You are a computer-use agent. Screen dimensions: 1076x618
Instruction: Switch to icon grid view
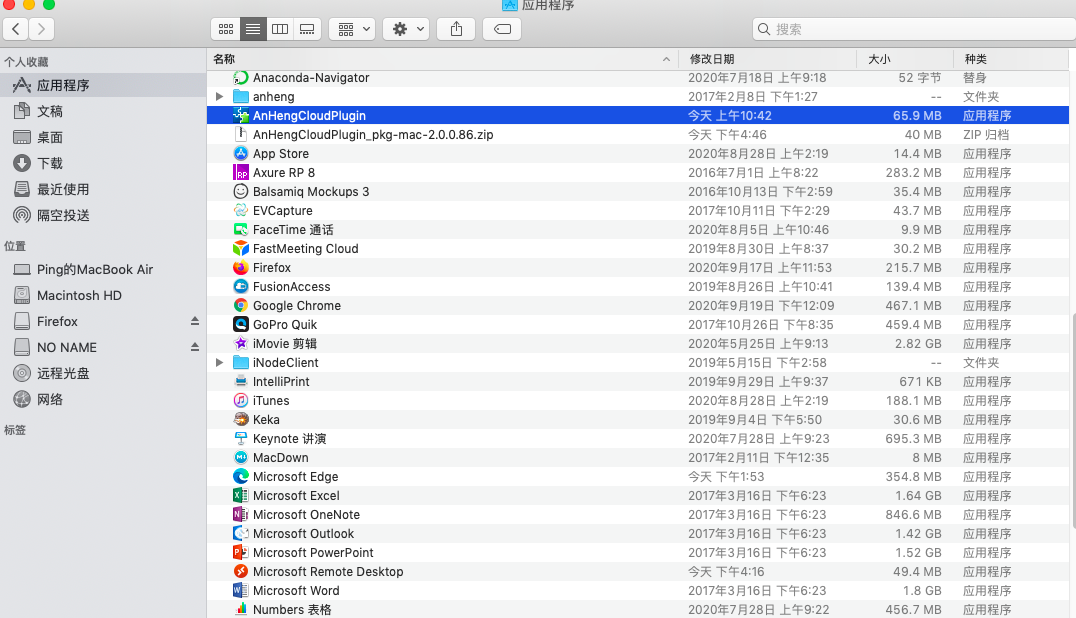coord(226,29)
